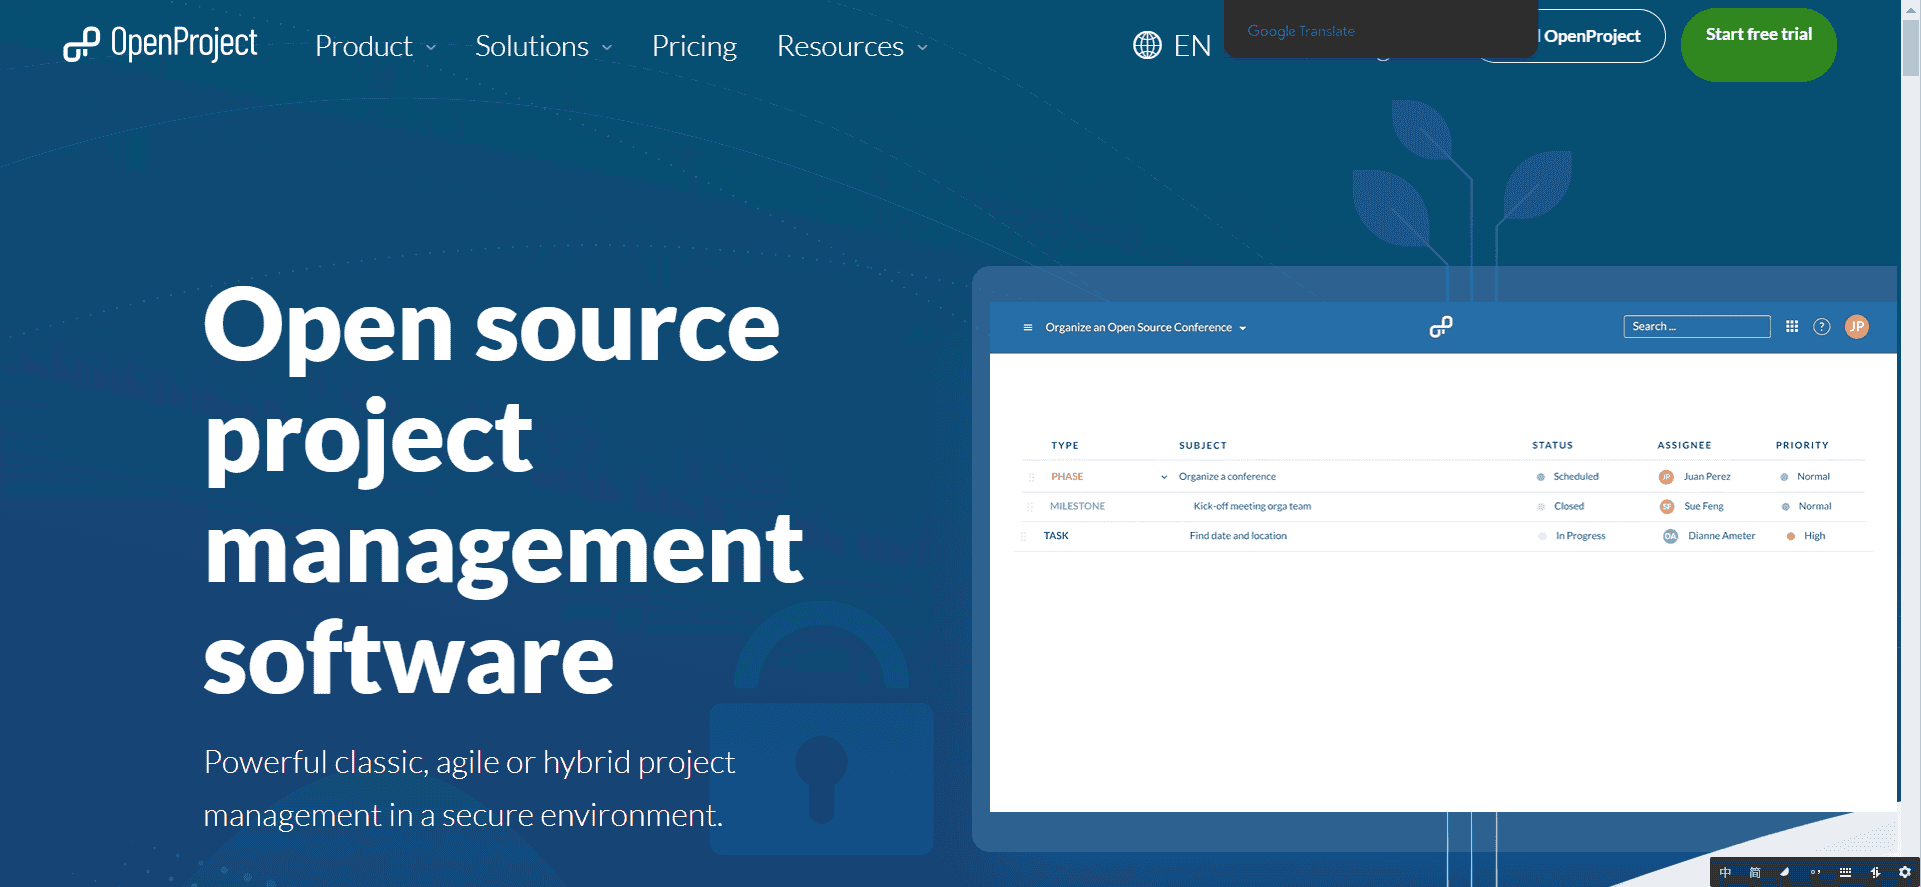Click the JP user avatar
The width and height of the screenshot is (1921, 887).
[x=1857, y=327]
